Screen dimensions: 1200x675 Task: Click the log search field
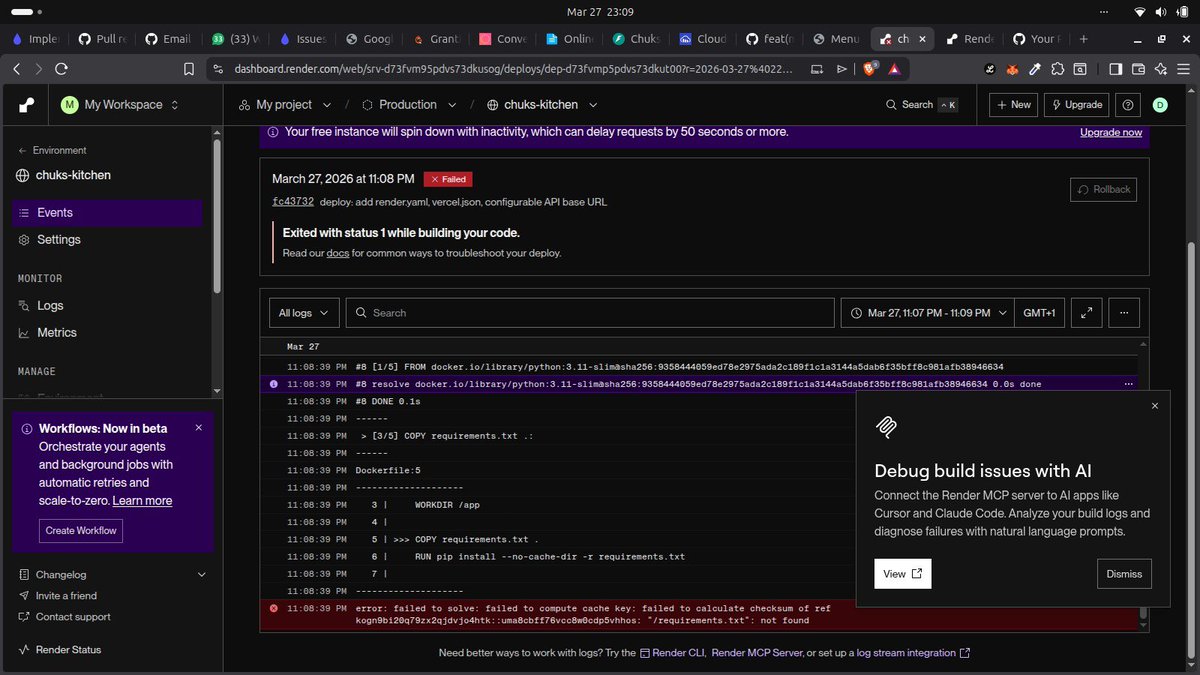point(590,313)
